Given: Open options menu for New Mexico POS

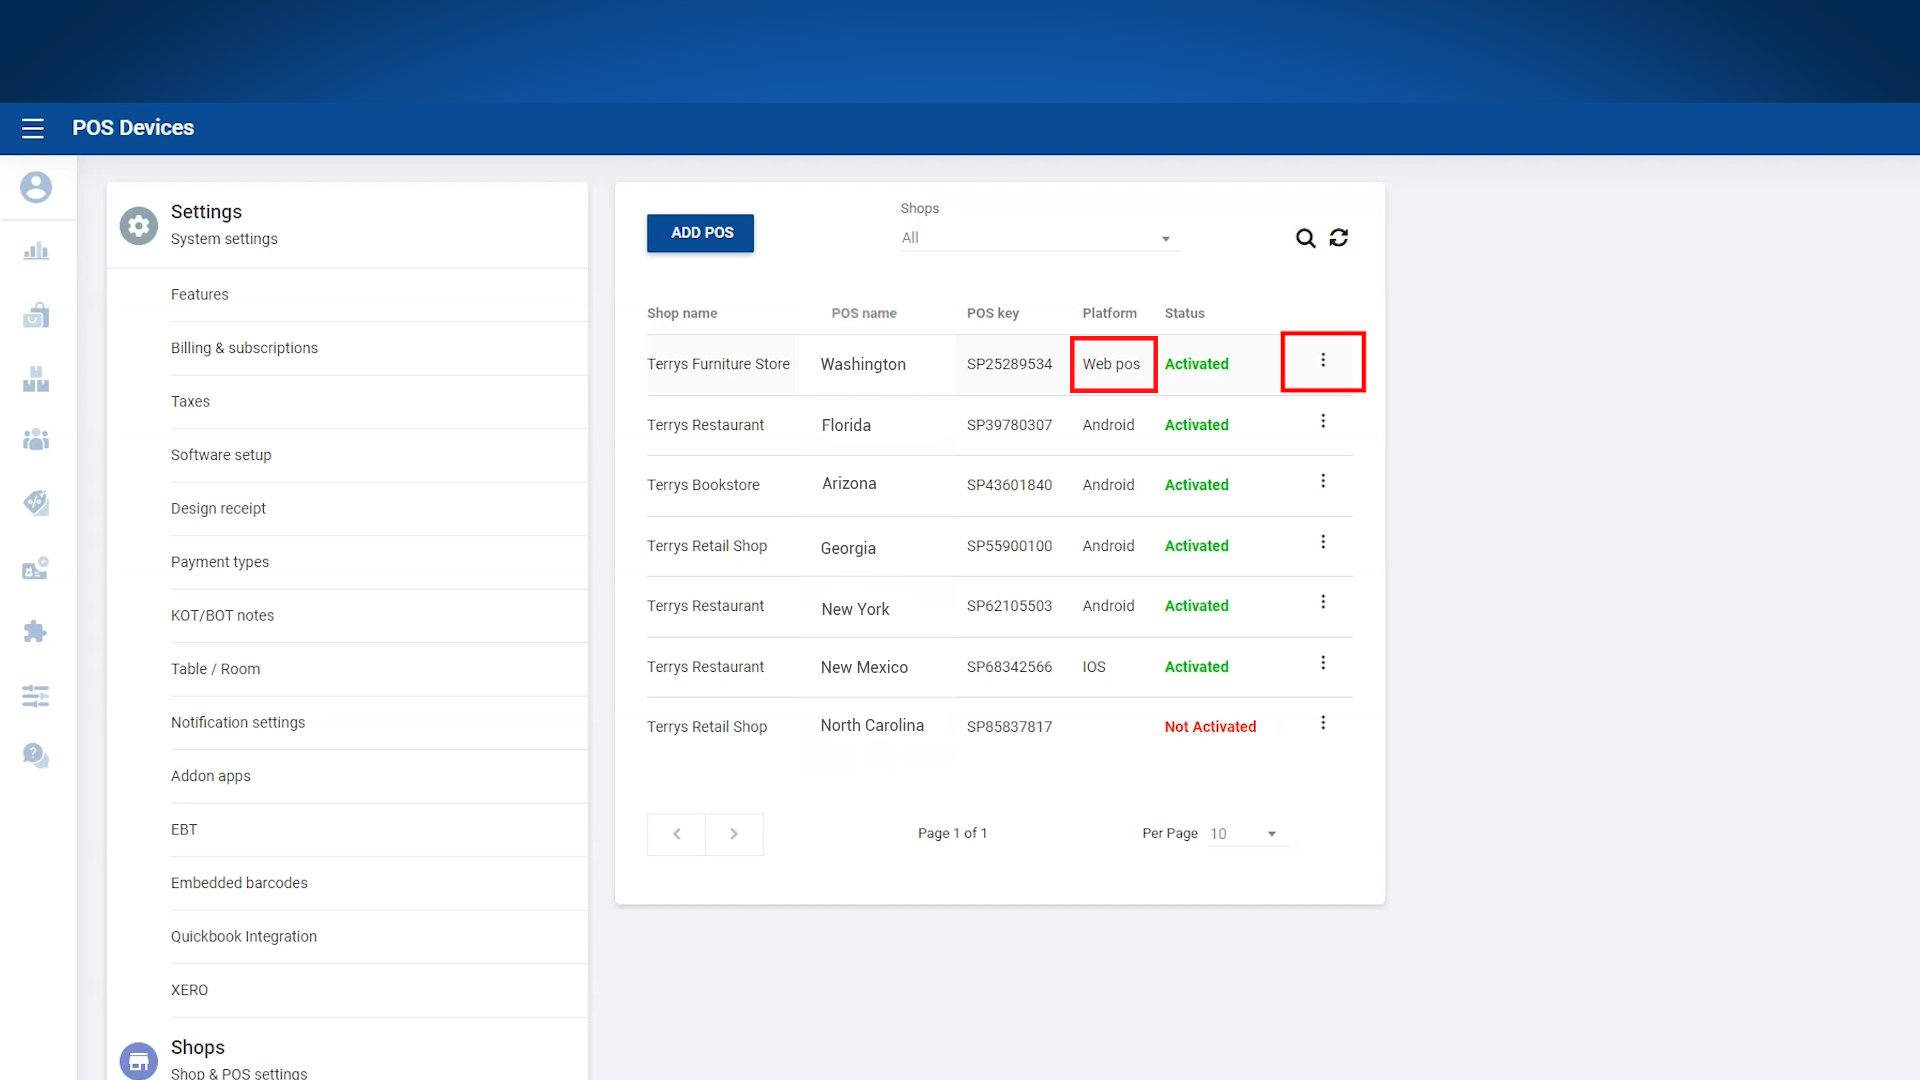Looking at the screenshot, I should 1323,663.
